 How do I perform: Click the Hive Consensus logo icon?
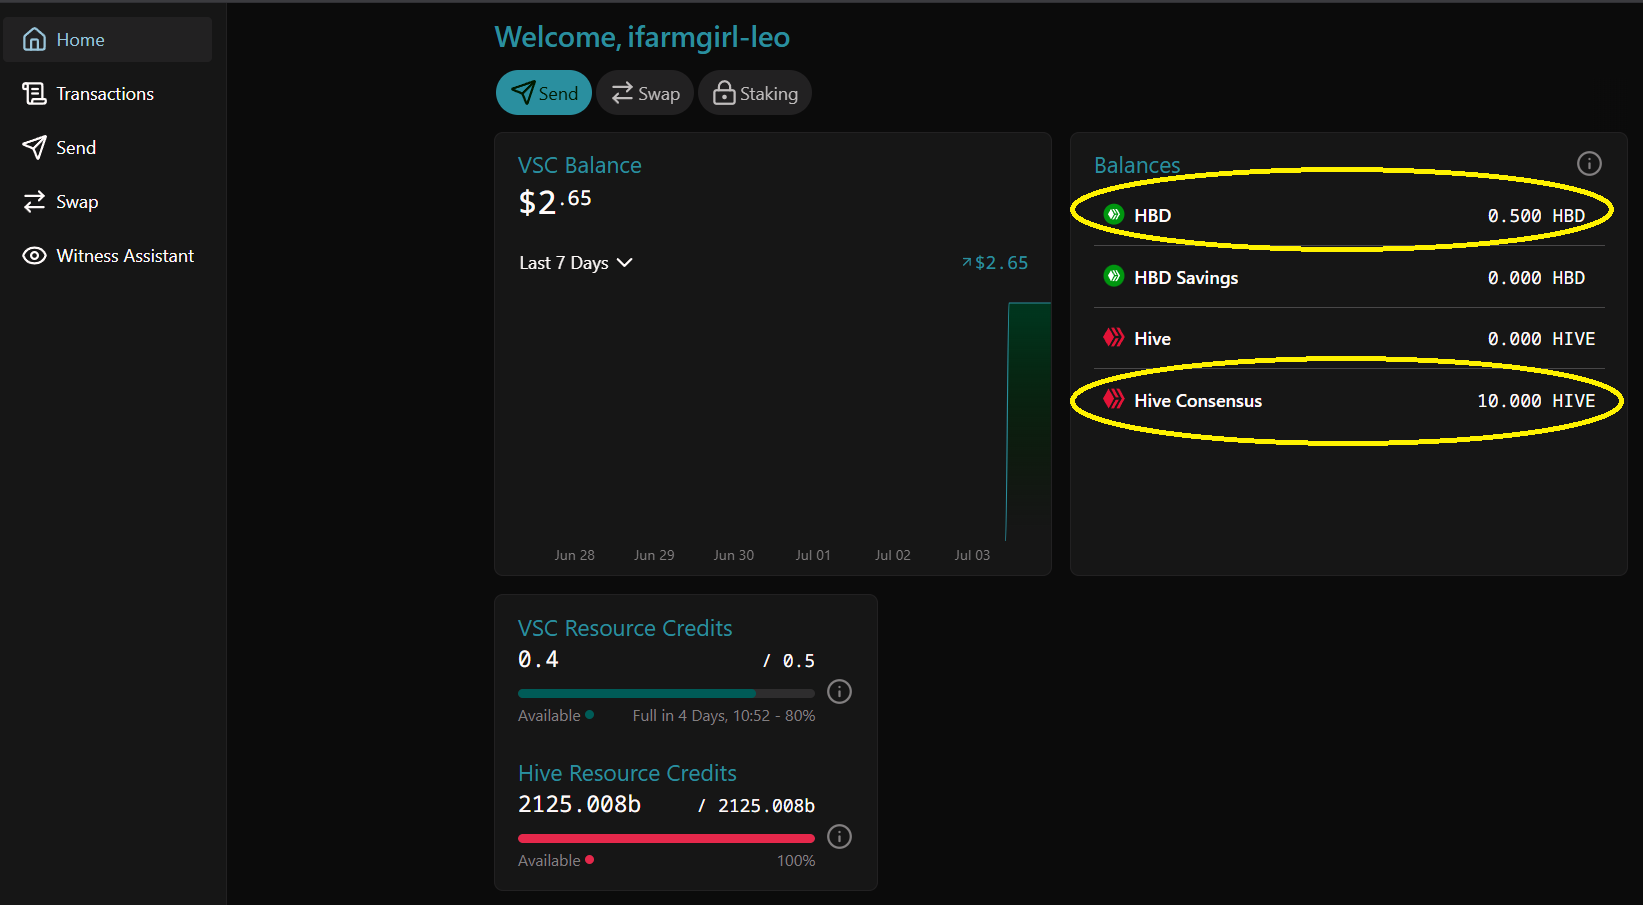point(1113,400)
